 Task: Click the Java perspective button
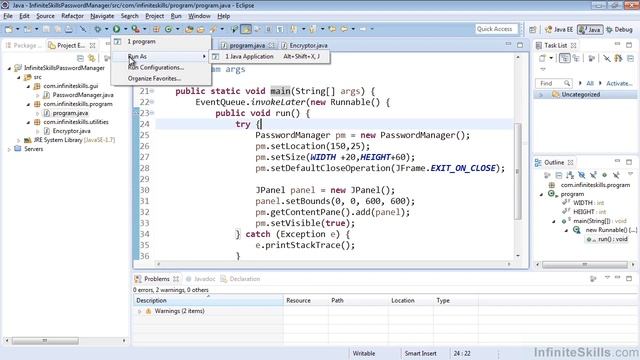(590, 29)
